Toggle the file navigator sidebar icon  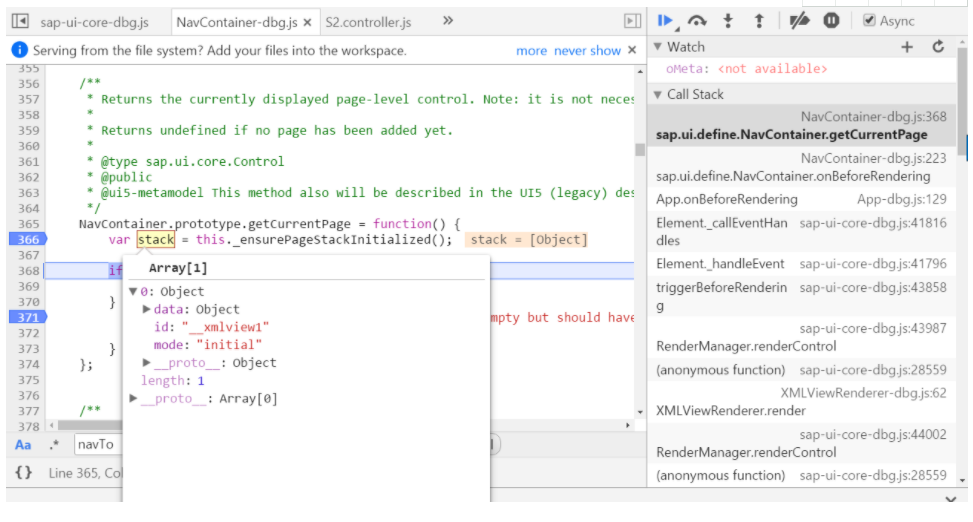tap(20, 22)
